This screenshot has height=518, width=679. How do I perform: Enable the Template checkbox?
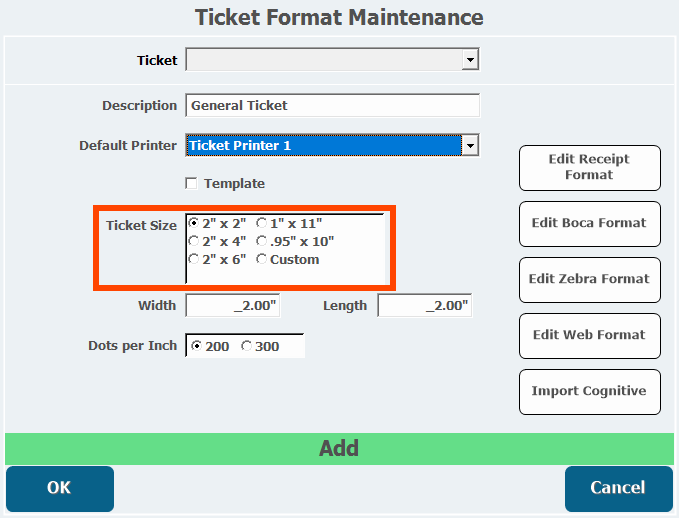coord(191,184)
